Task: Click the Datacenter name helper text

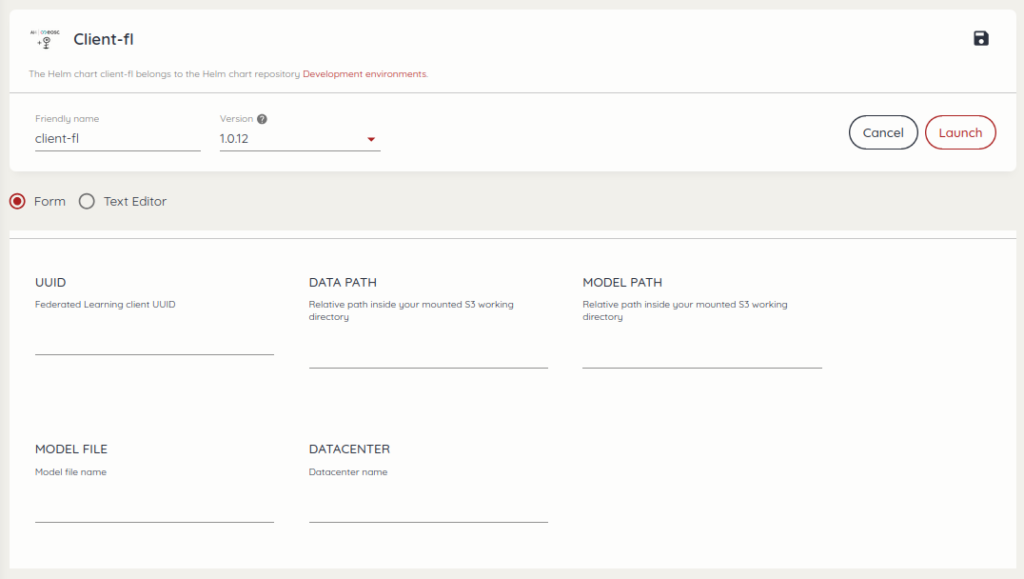Action: tap(348, 472)
